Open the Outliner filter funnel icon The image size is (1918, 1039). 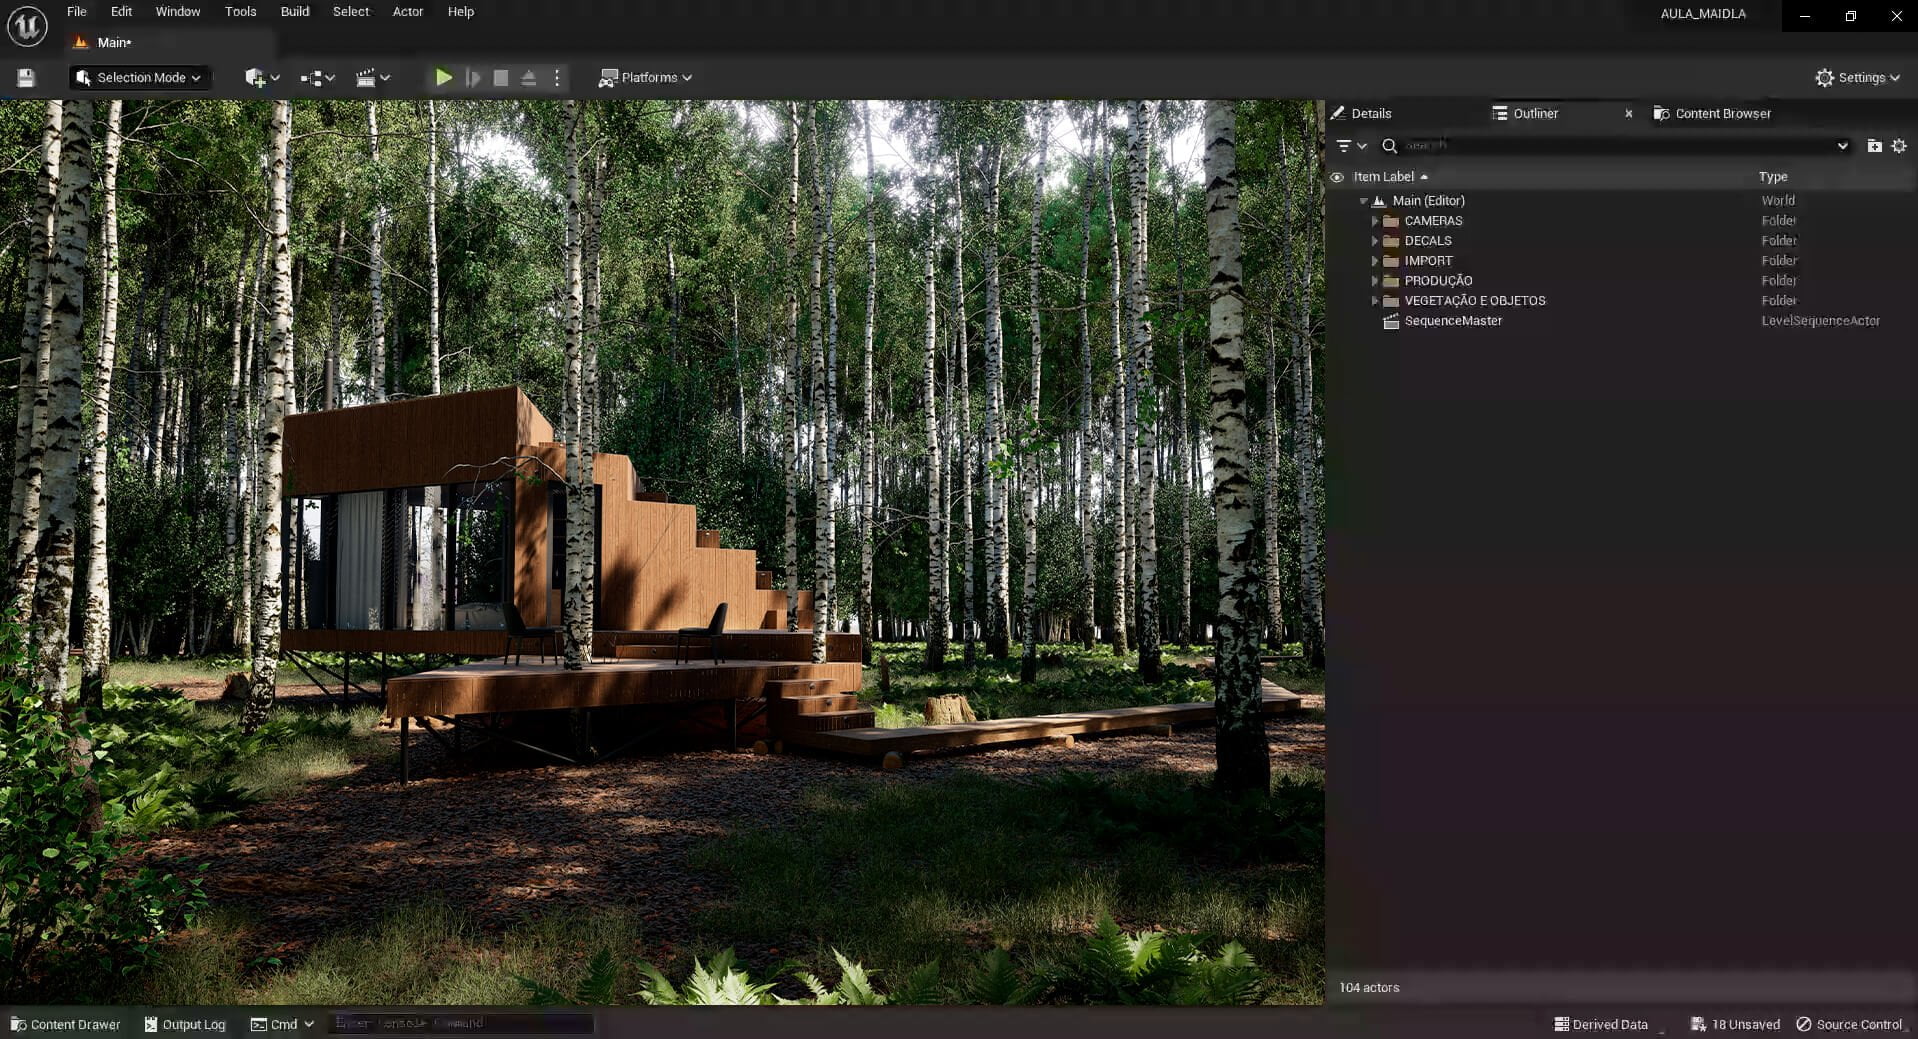(1345, 146)
